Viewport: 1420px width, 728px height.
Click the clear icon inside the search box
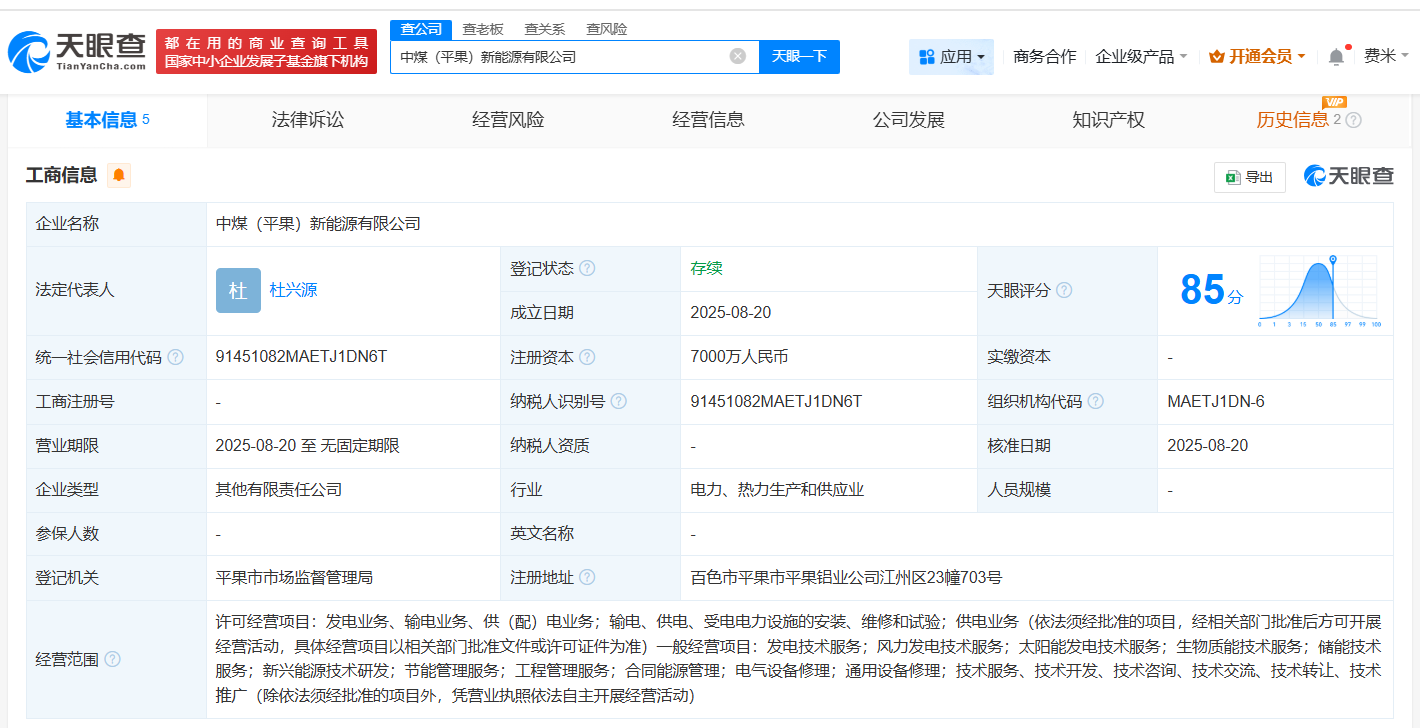(x=738, y=57)
